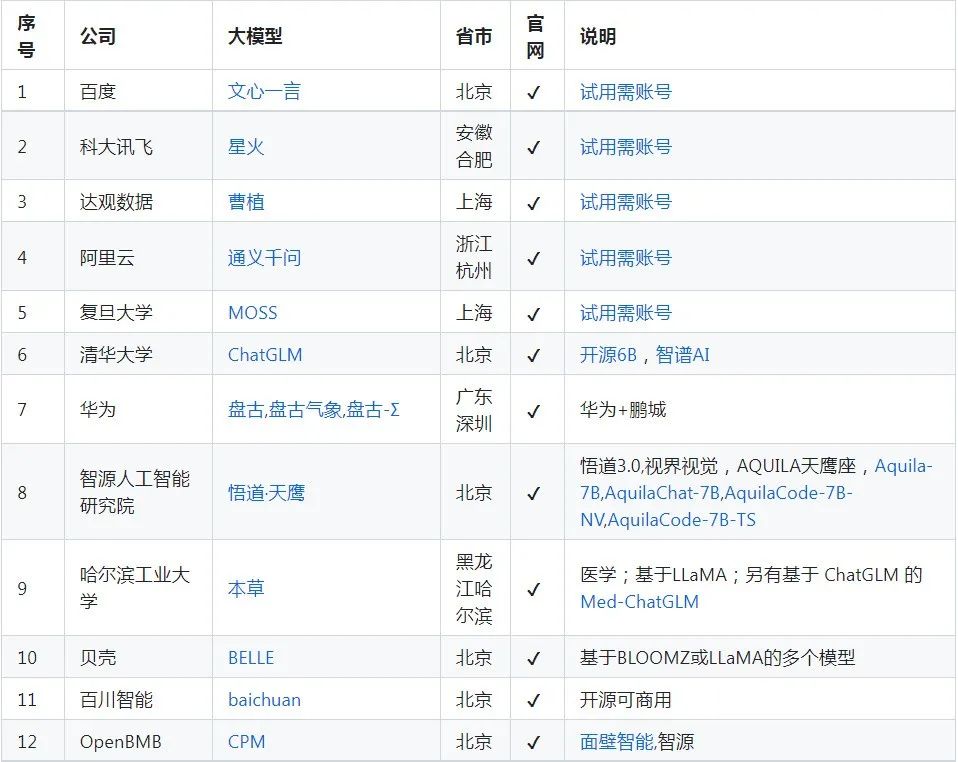This screenshot has width=958, height=762.
Task: Click the 开源可商用 description text
Action: 626,700
